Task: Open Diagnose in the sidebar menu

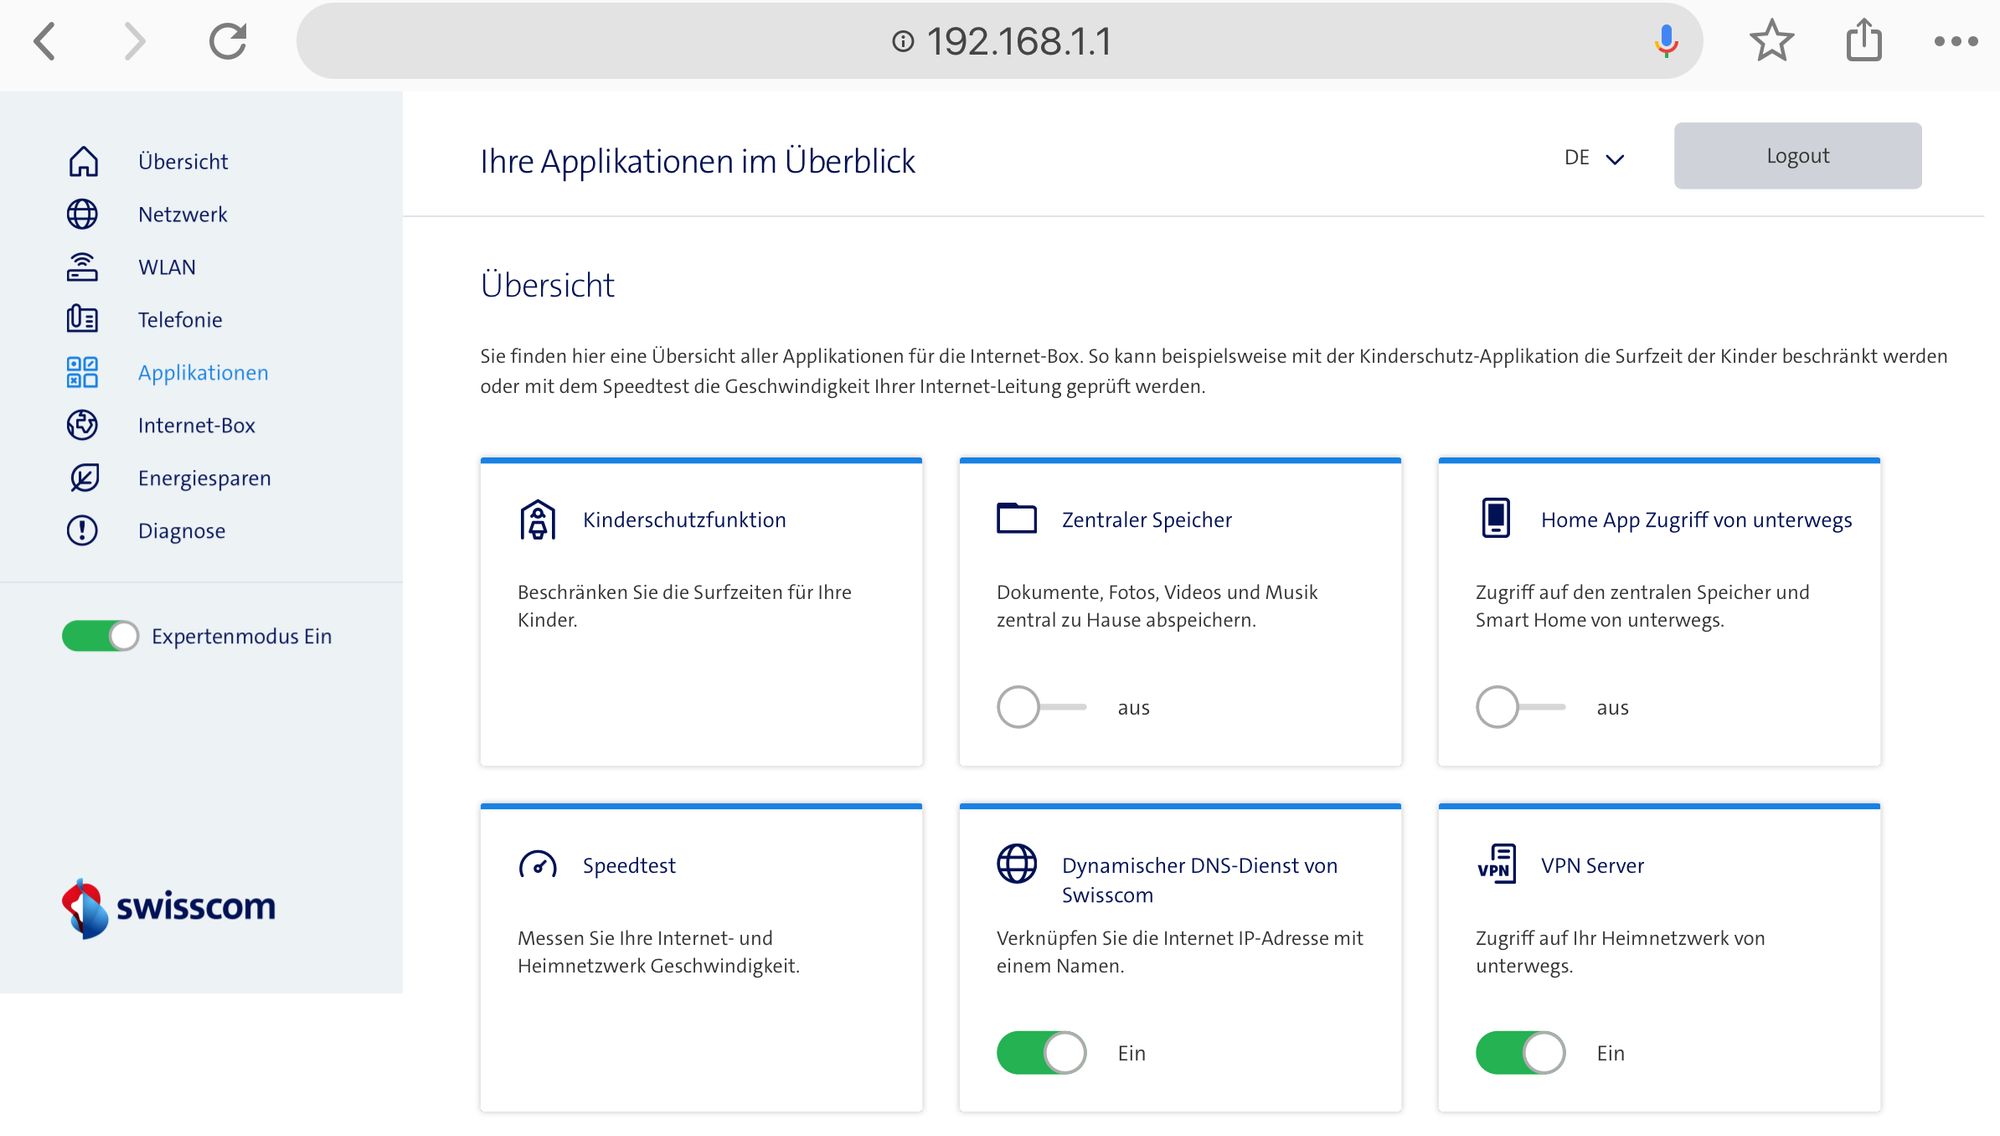Action: [182, 531]
